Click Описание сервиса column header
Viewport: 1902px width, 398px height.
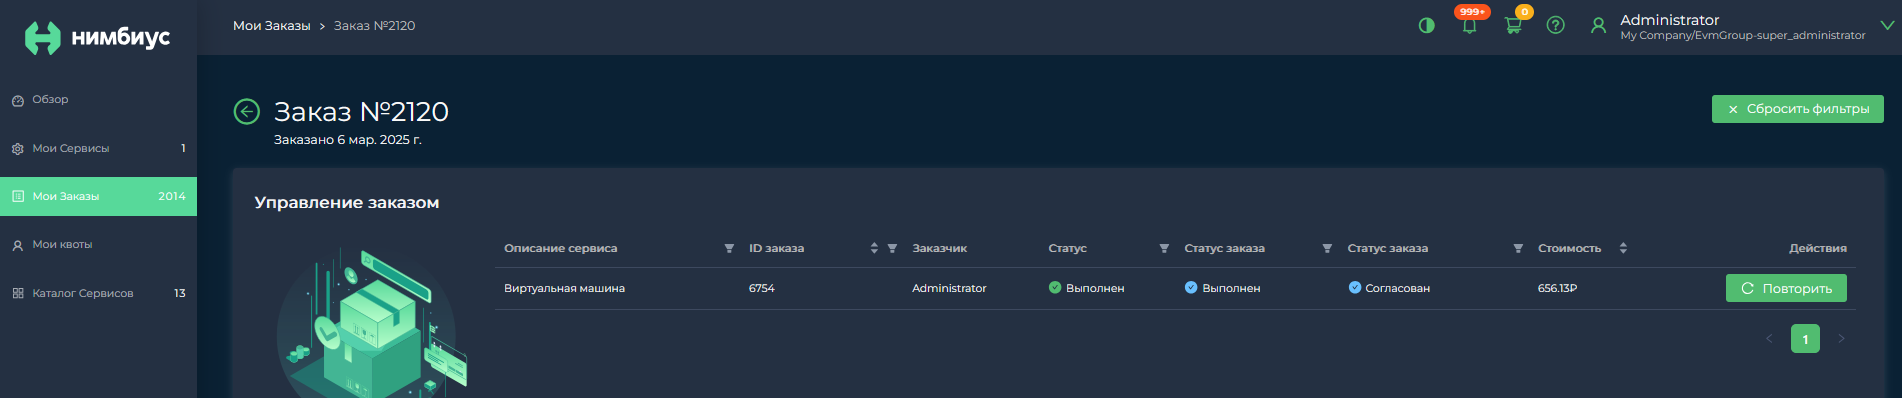560,248
